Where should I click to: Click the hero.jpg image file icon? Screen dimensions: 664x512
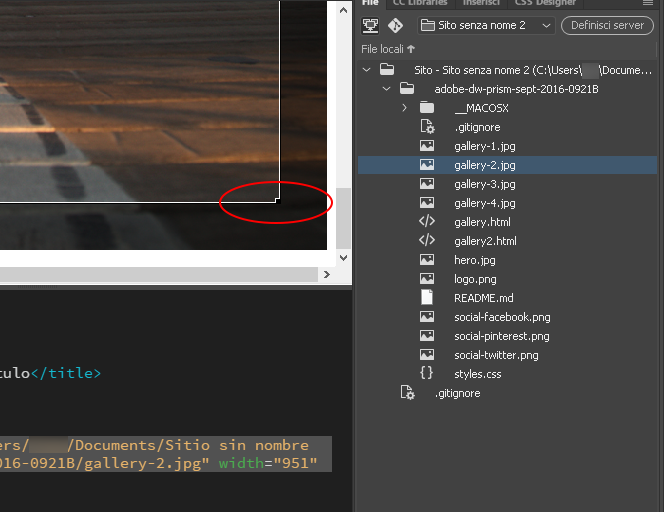coord(427,260)
